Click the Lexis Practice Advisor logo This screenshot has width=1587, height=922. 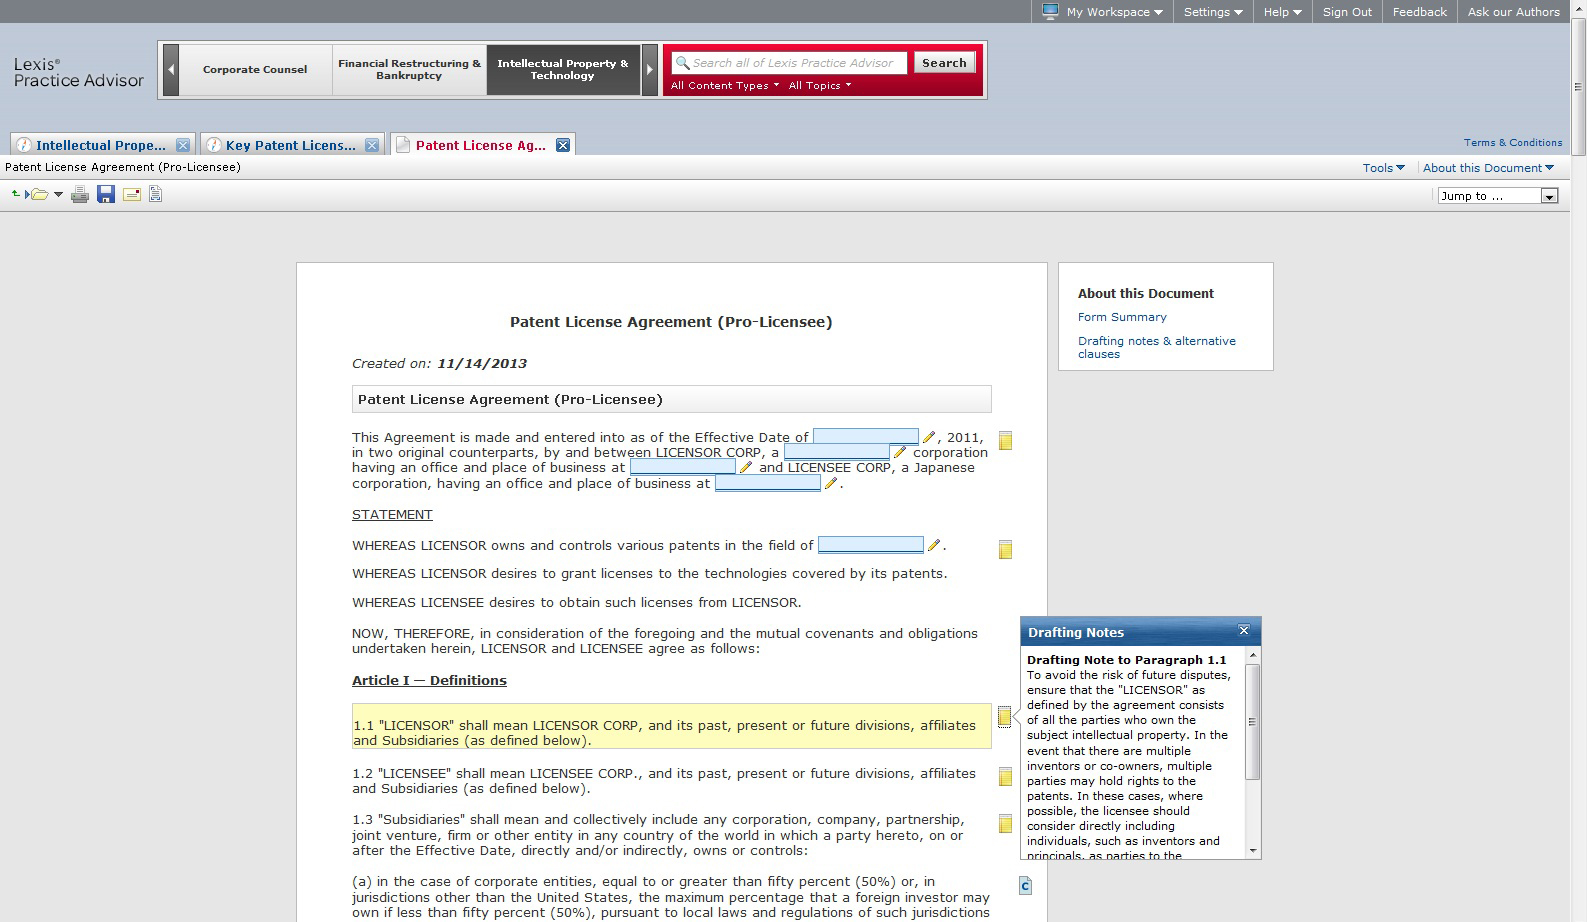pyautogui.click(x=79, y=72)
